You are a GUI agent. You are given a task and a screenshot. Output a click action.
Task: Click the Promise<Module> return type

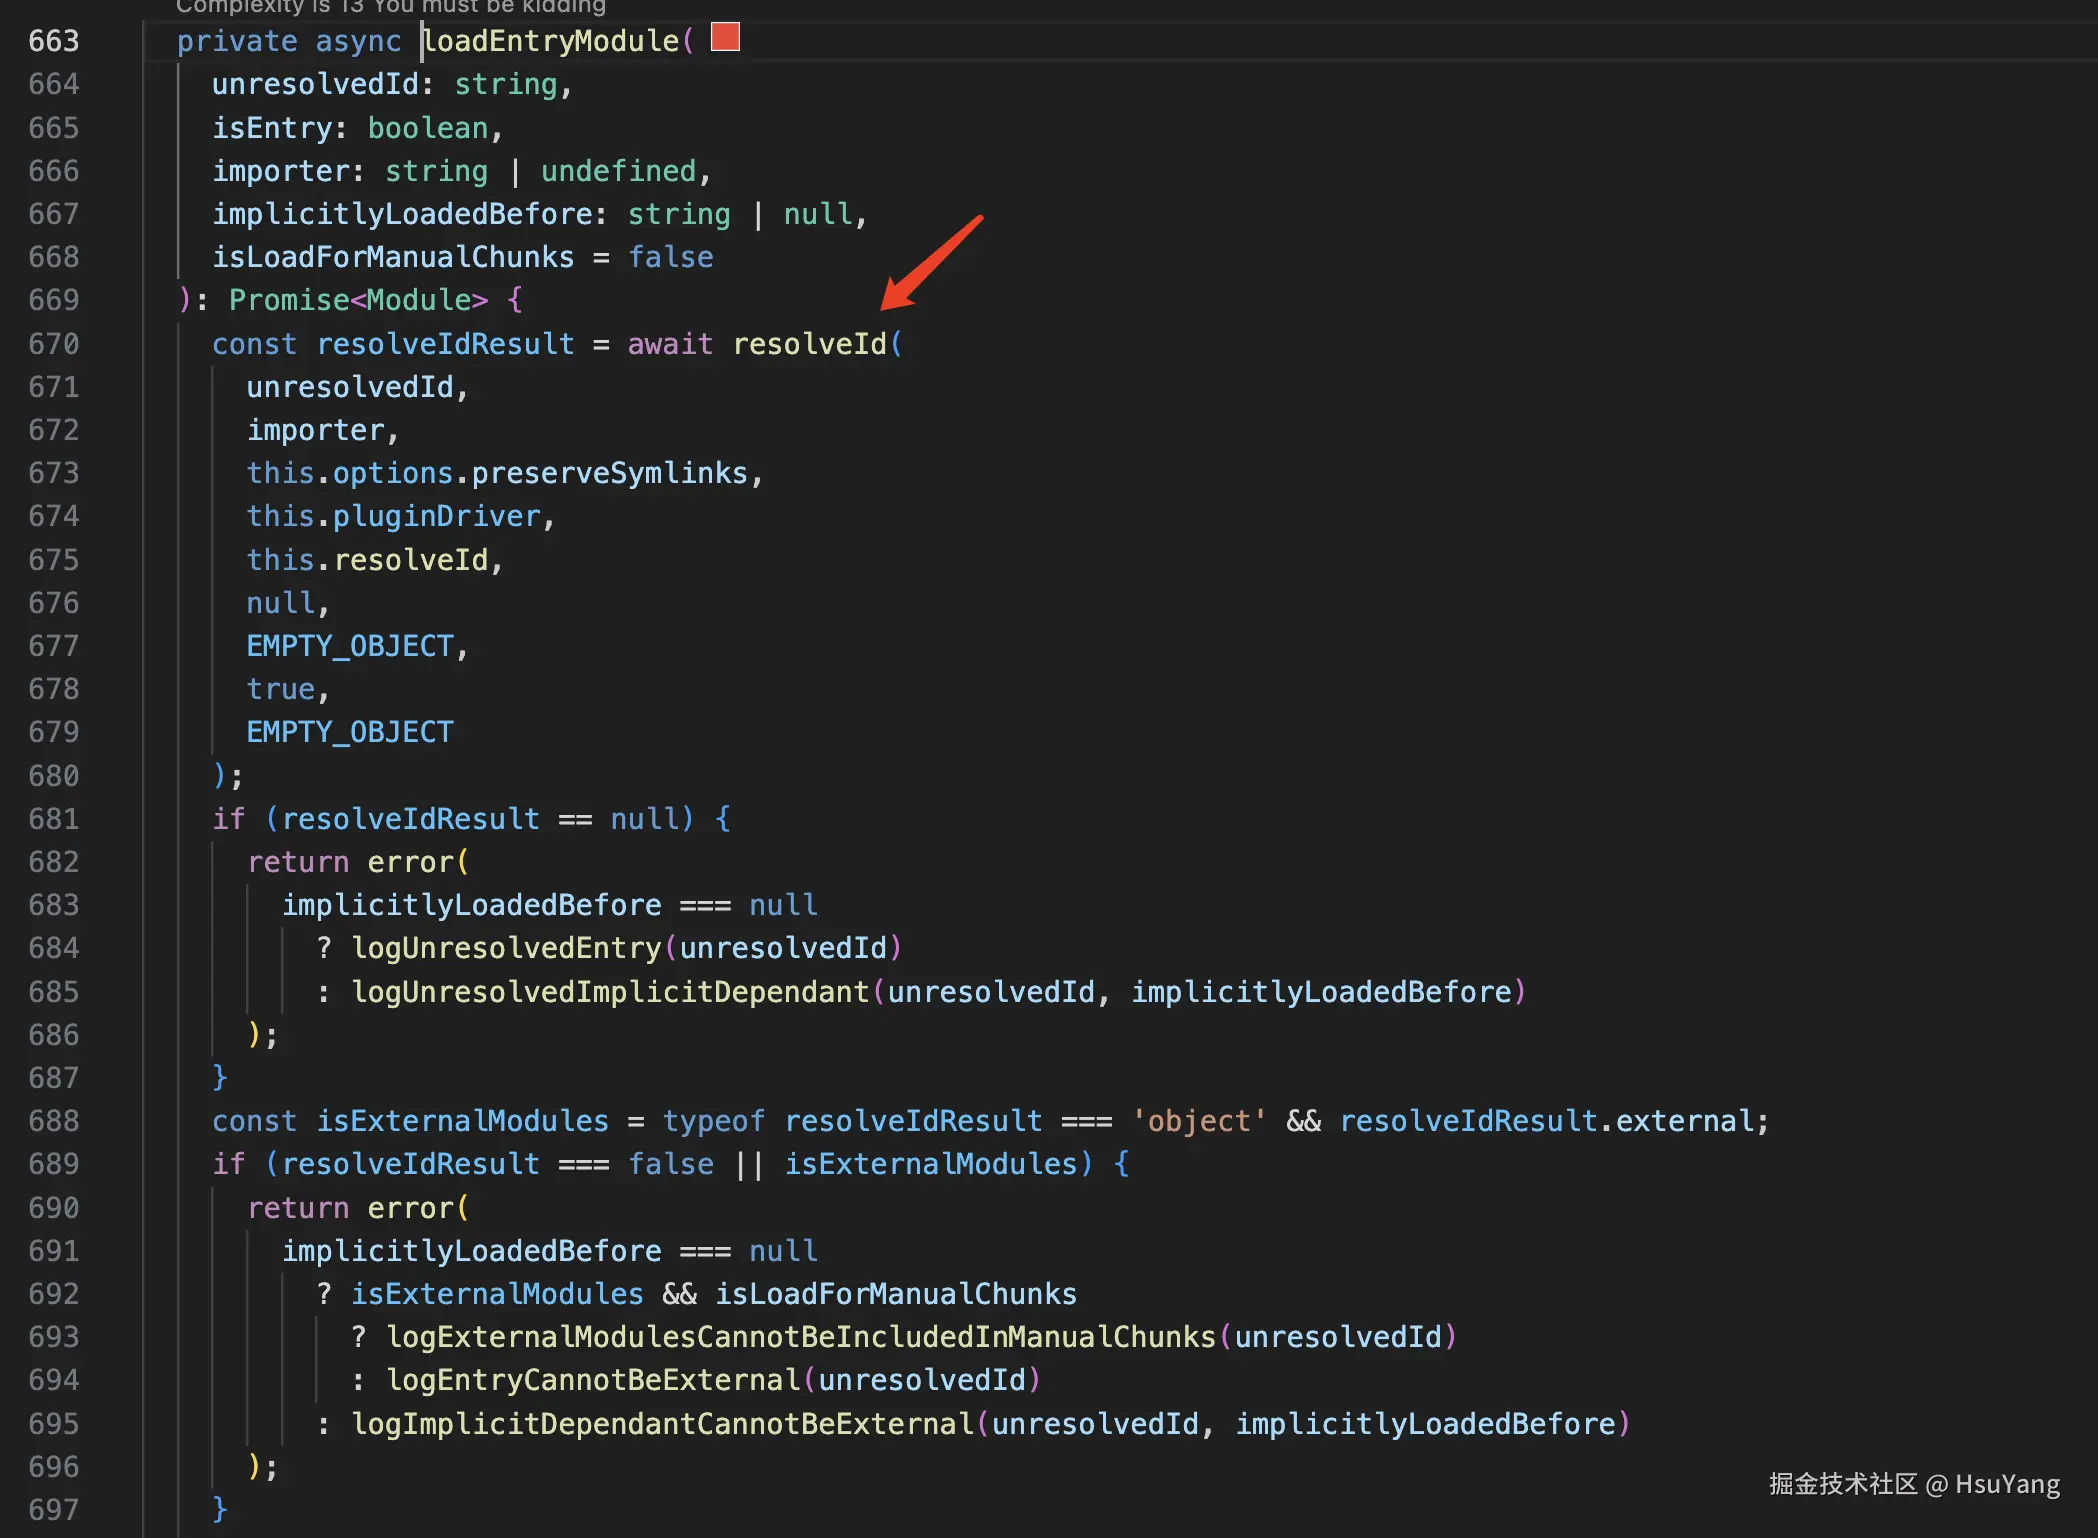pyautogui.click(x=358, y=300)
